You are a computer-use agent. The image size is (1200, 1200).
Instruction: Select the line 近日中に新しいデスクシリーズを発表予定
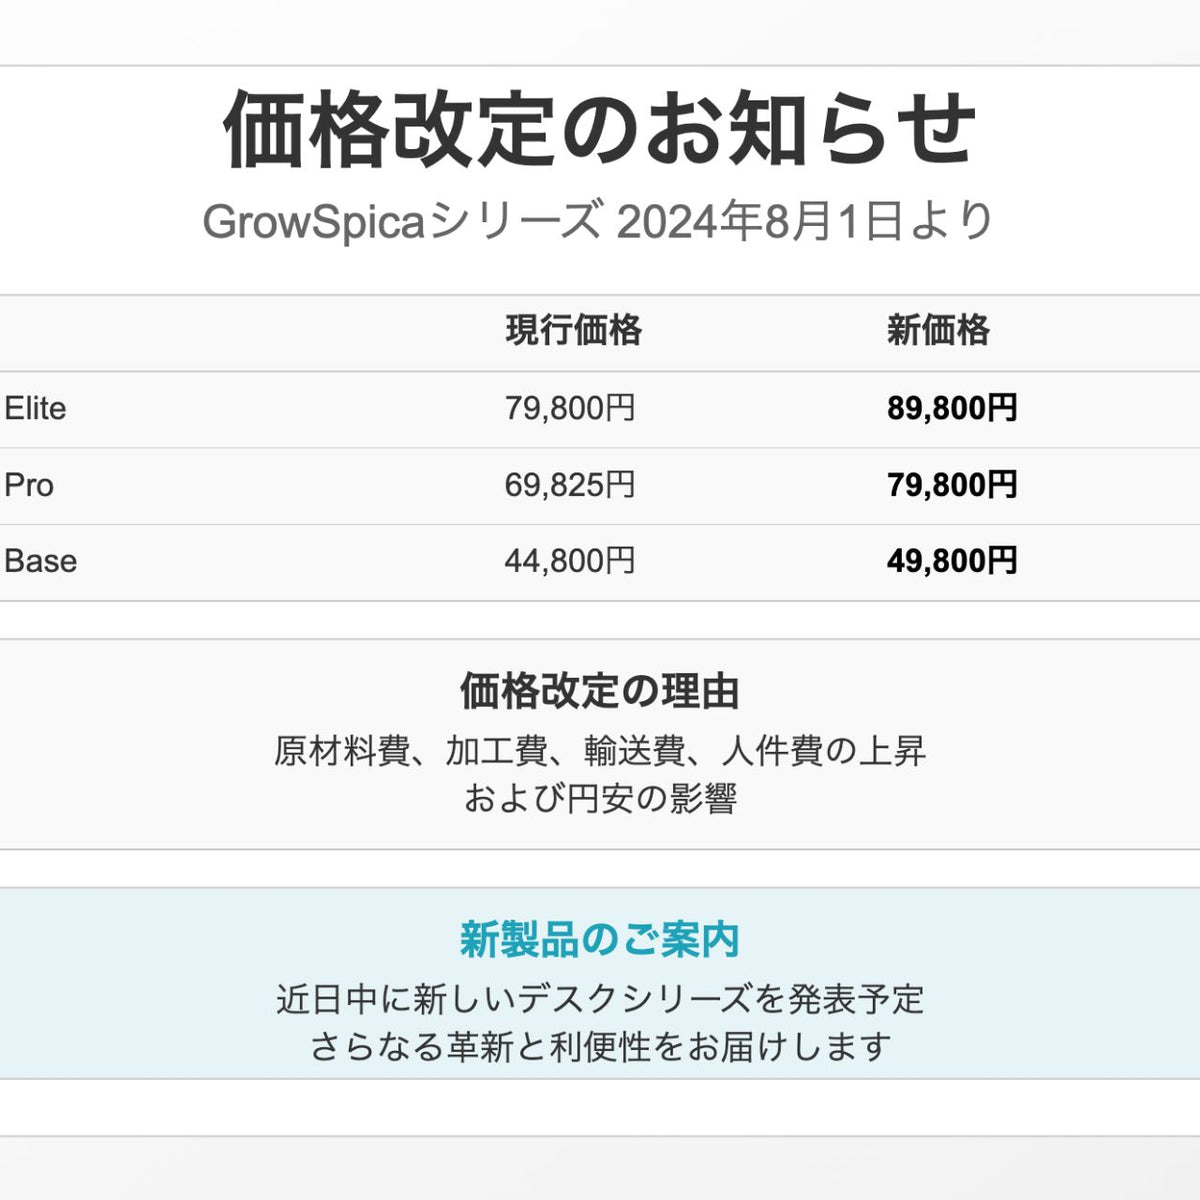click(x=600, y=999)
